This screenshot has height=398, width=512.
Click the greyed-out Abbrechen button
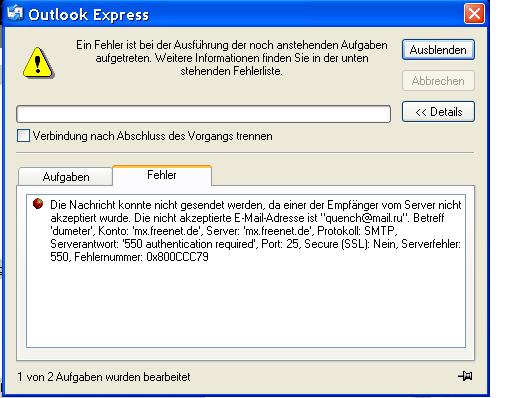coord(438,81)
